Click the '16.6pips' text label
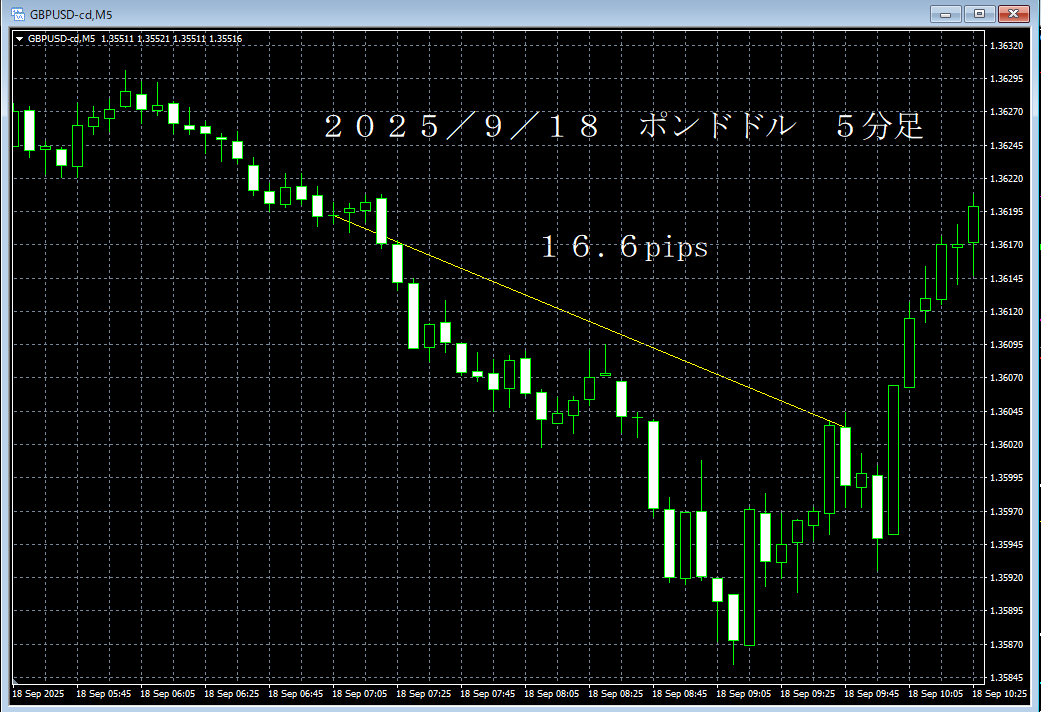 pos(625,247)
